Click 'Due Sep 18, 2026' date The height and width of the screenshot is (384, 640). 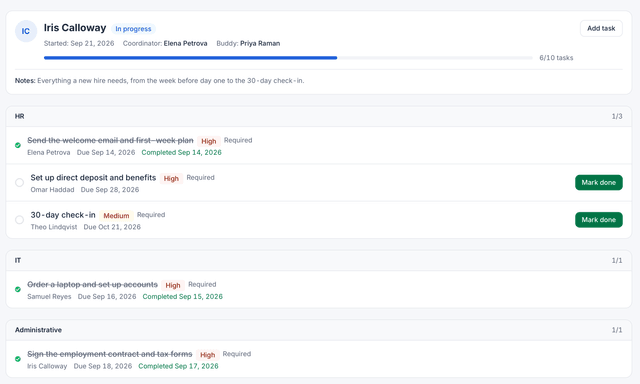[x=103, y=366]
